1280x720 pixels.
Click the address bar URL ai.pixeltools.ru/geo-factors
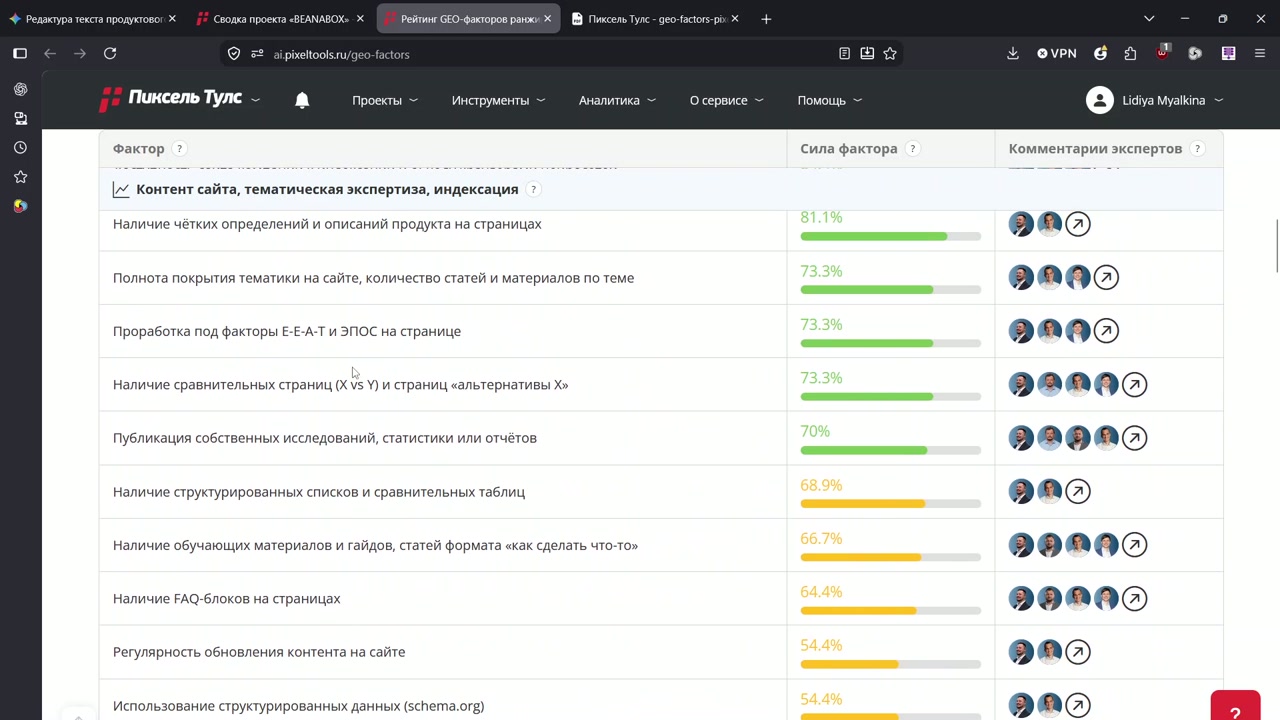pyautogui.click(x=341, y=54)
